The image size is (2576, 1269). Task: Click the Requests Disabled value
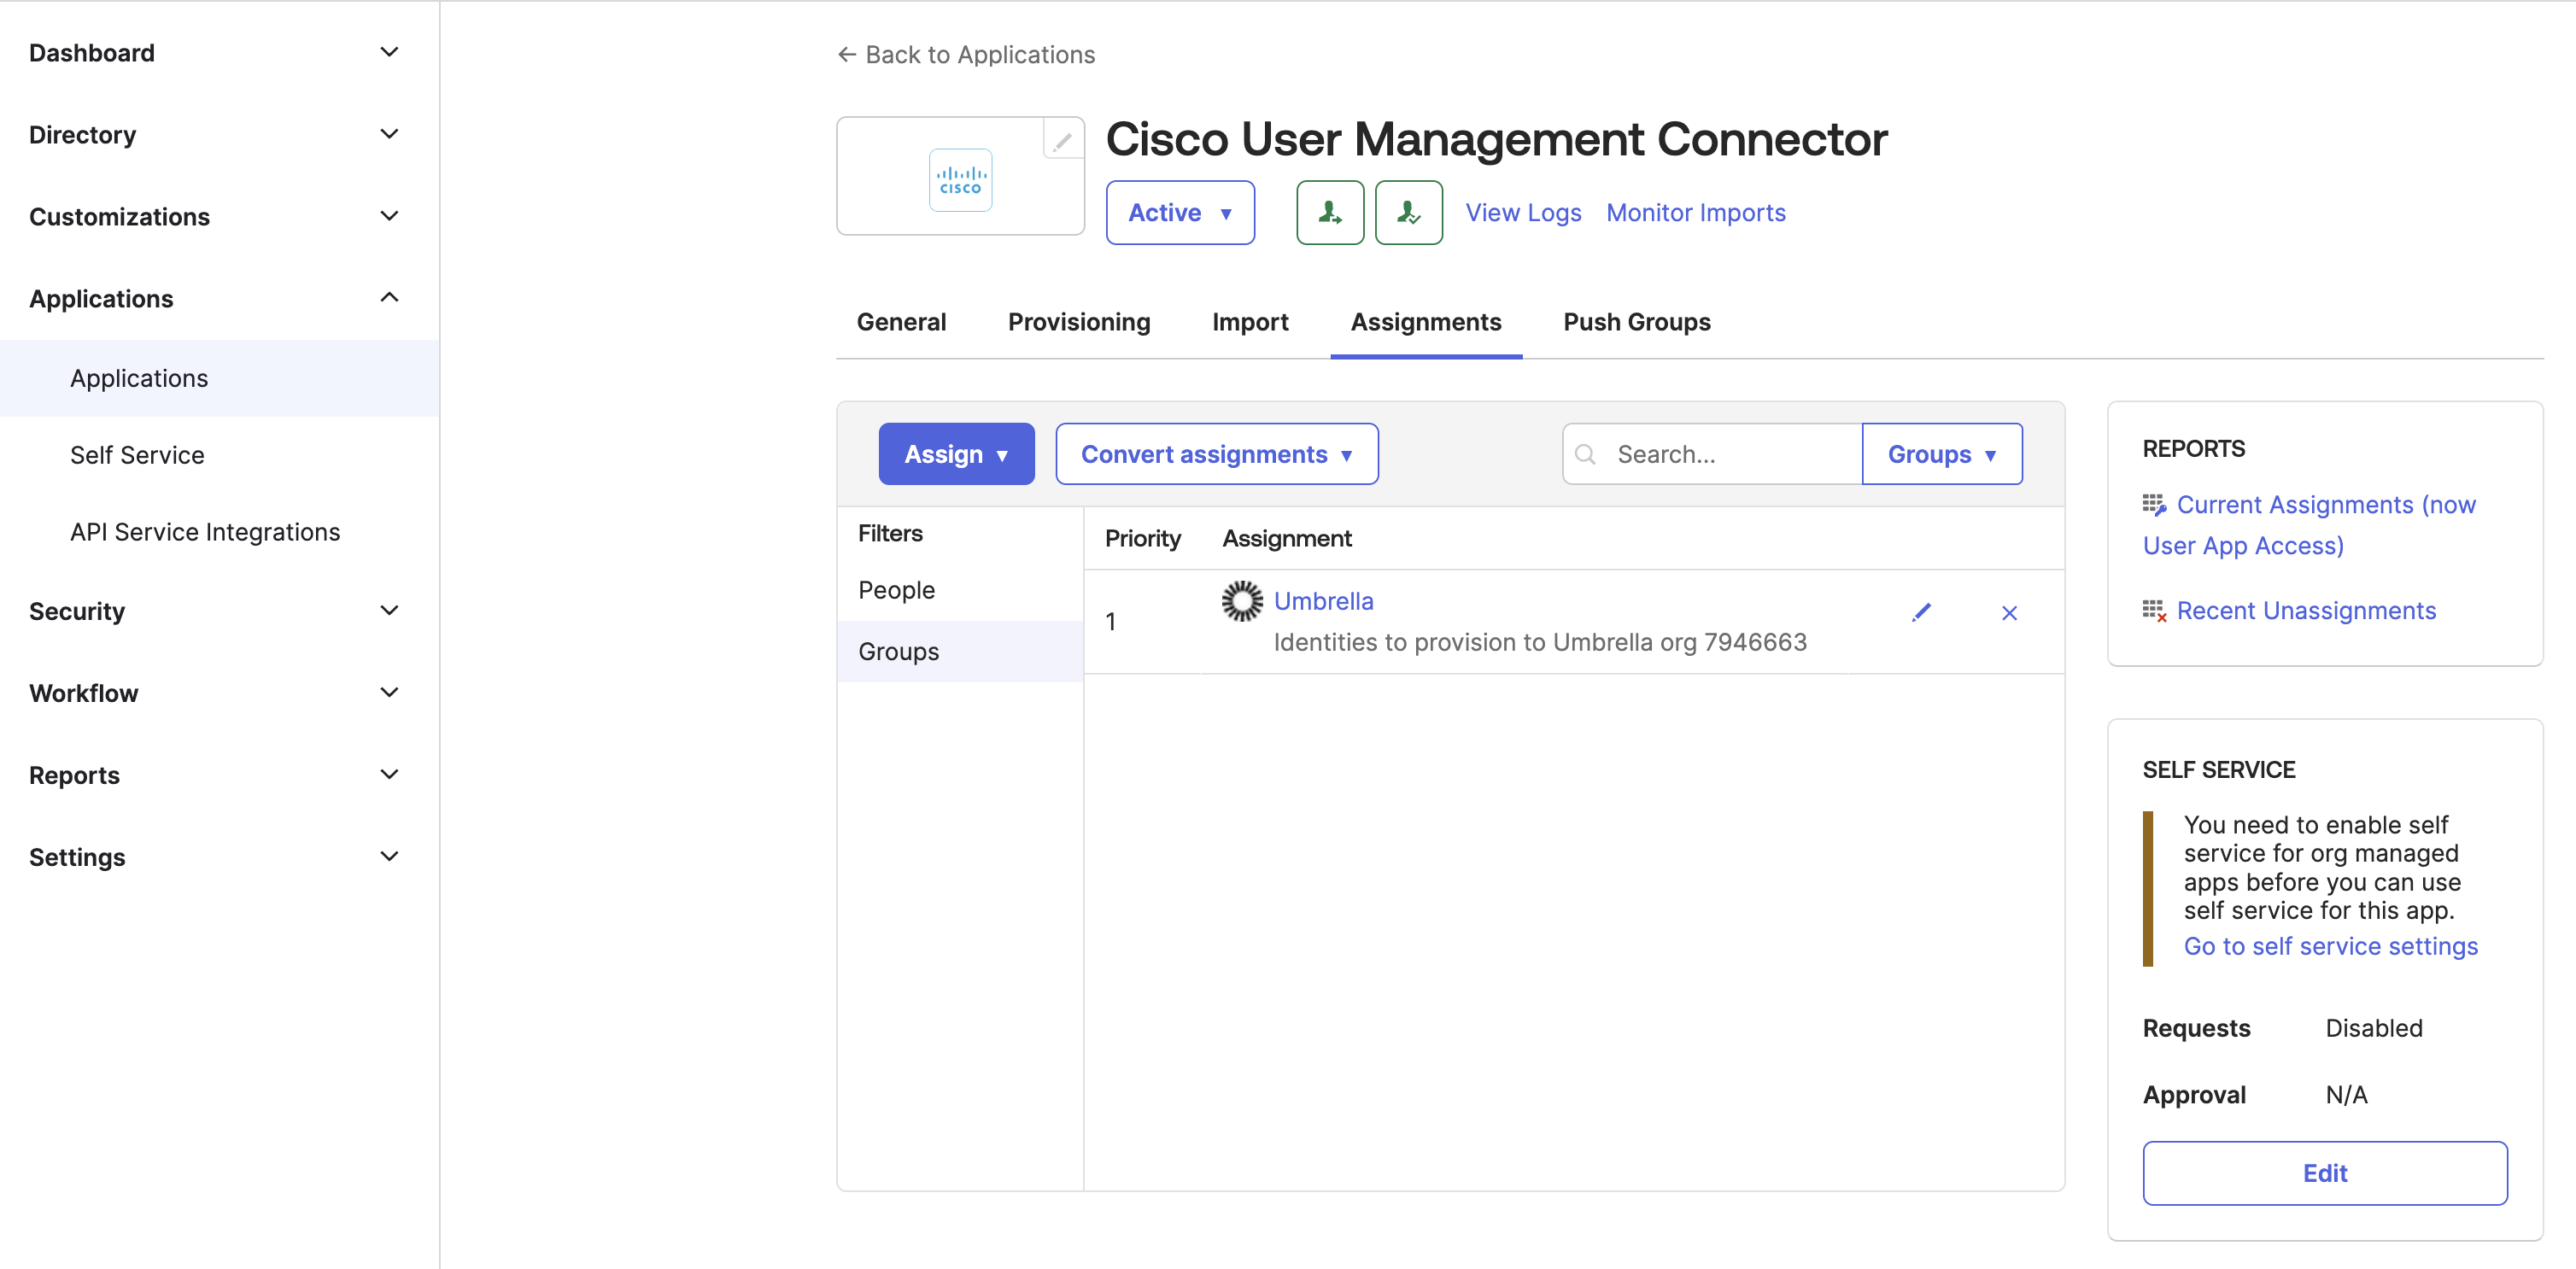click(2373, 1029)
